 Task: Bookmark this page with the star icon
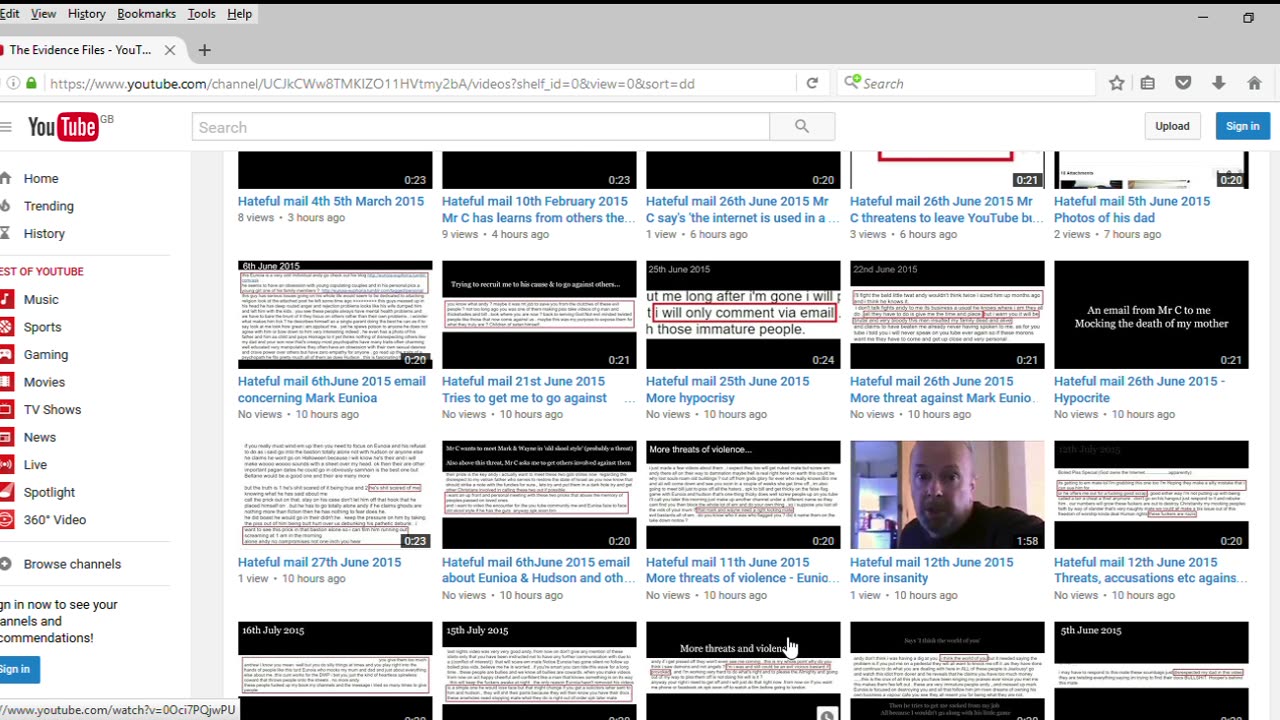pyautogui.click(x=1117, y=84)
